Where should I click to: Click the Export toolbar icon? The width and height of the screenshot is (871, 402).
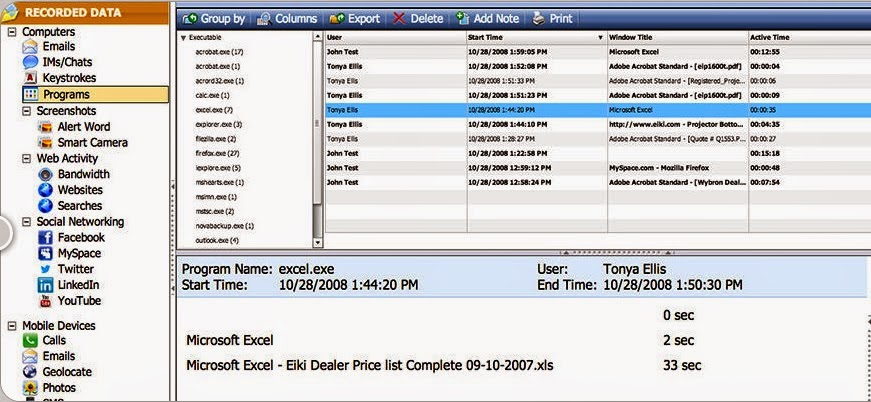point(337,19)
